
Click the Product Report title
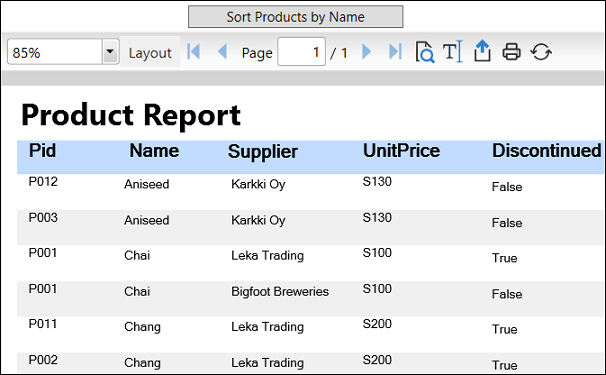pos(131,115)
